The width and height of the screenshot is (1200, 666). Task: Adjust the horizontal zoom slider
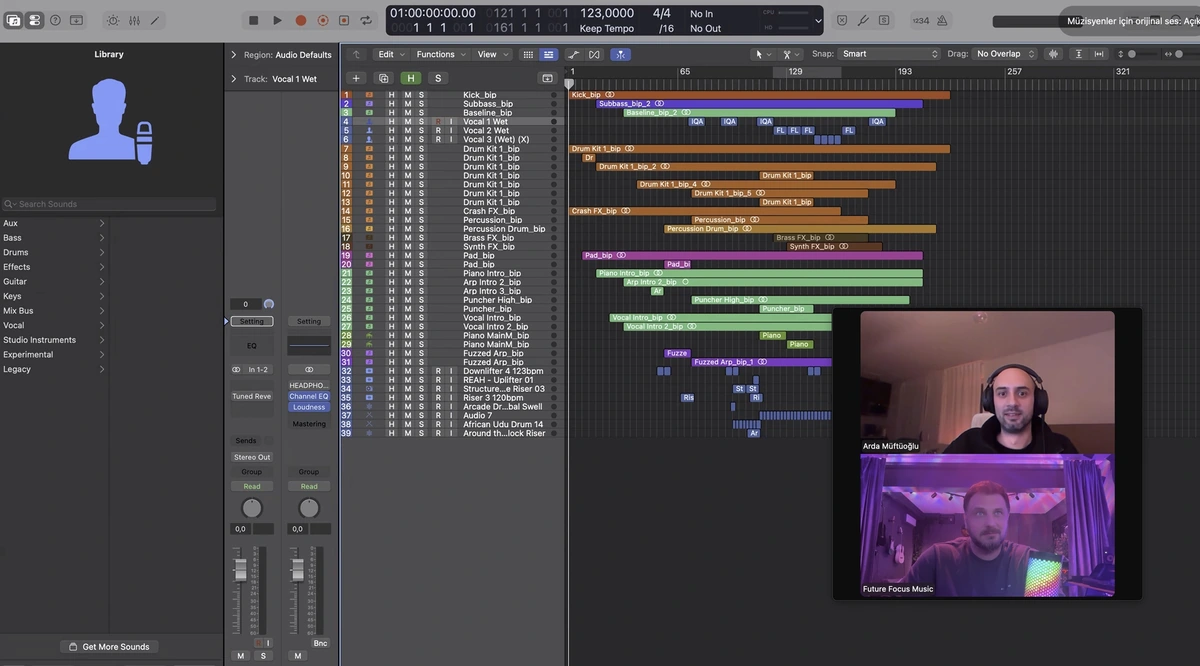pyautogui.click(x=1180, y=54)
